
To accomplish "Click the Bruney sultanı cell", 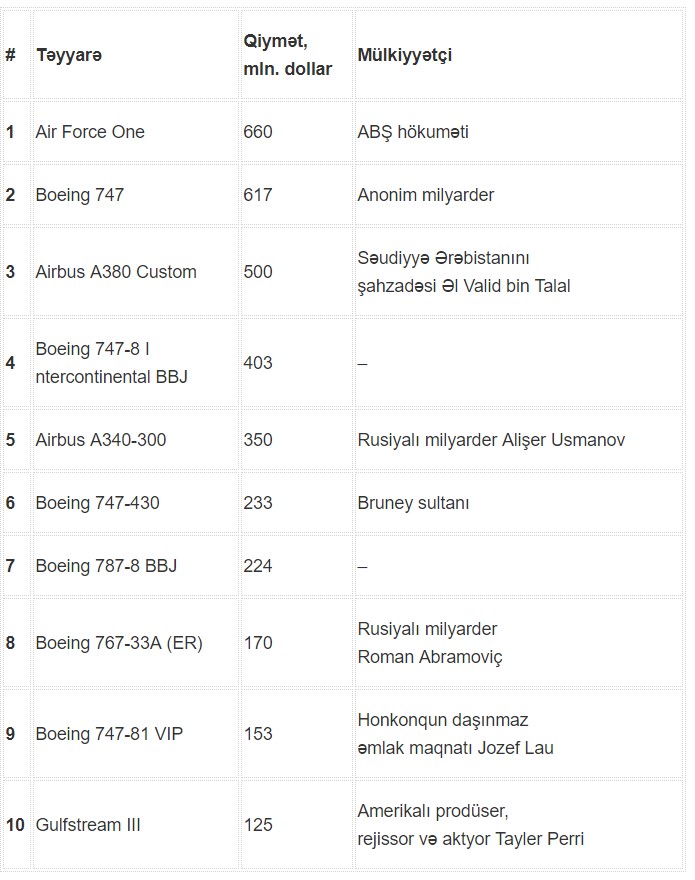I will pos(413,503).
